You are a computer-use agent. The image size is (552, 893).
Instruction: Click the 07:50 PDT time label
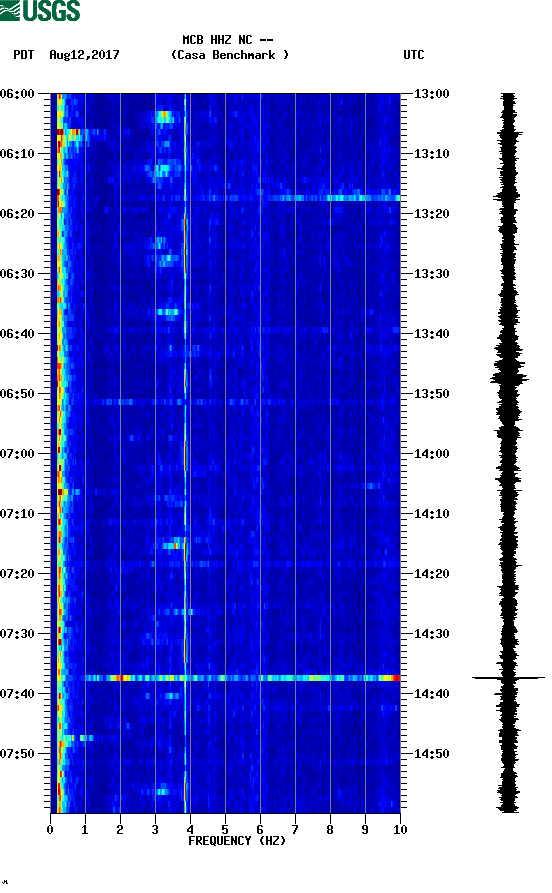click(x=18, y=753)
